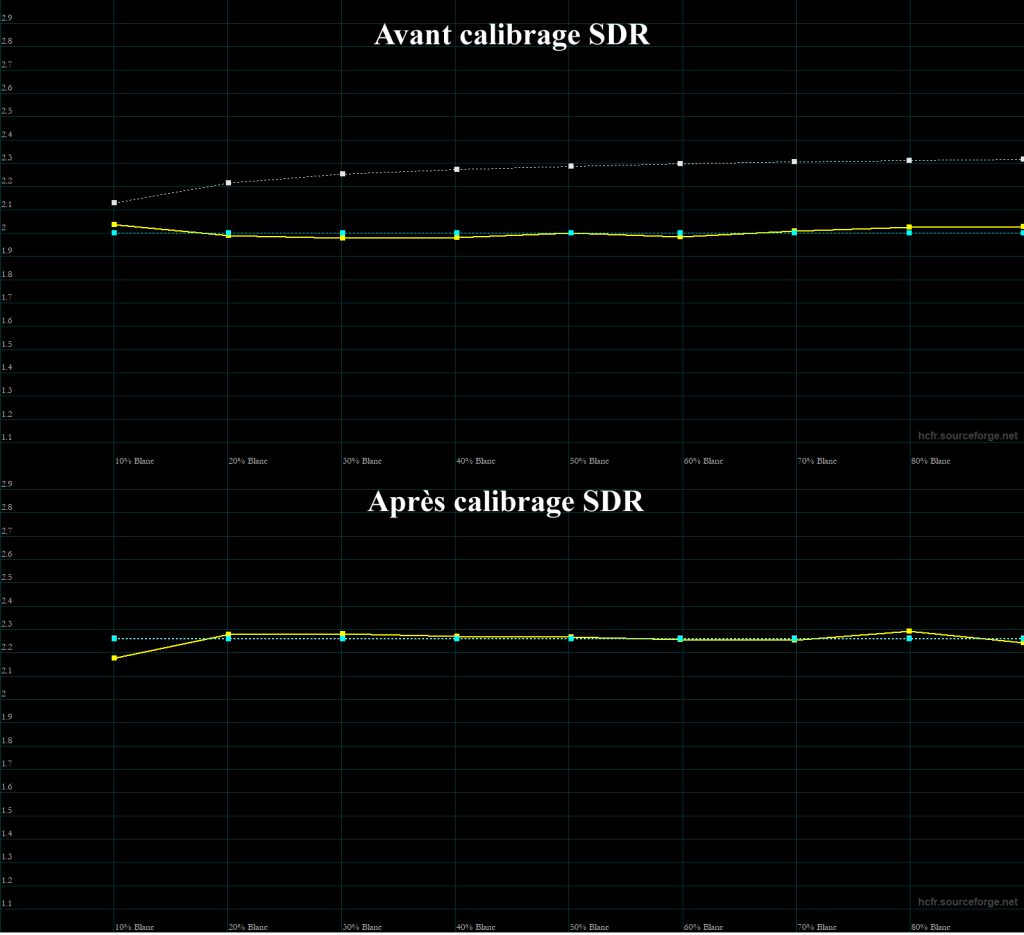The width and height of the screenshot is (1024, 935).
Task: Select cyan reference point at 10% in bottom chart
Action: click(114, 638)
